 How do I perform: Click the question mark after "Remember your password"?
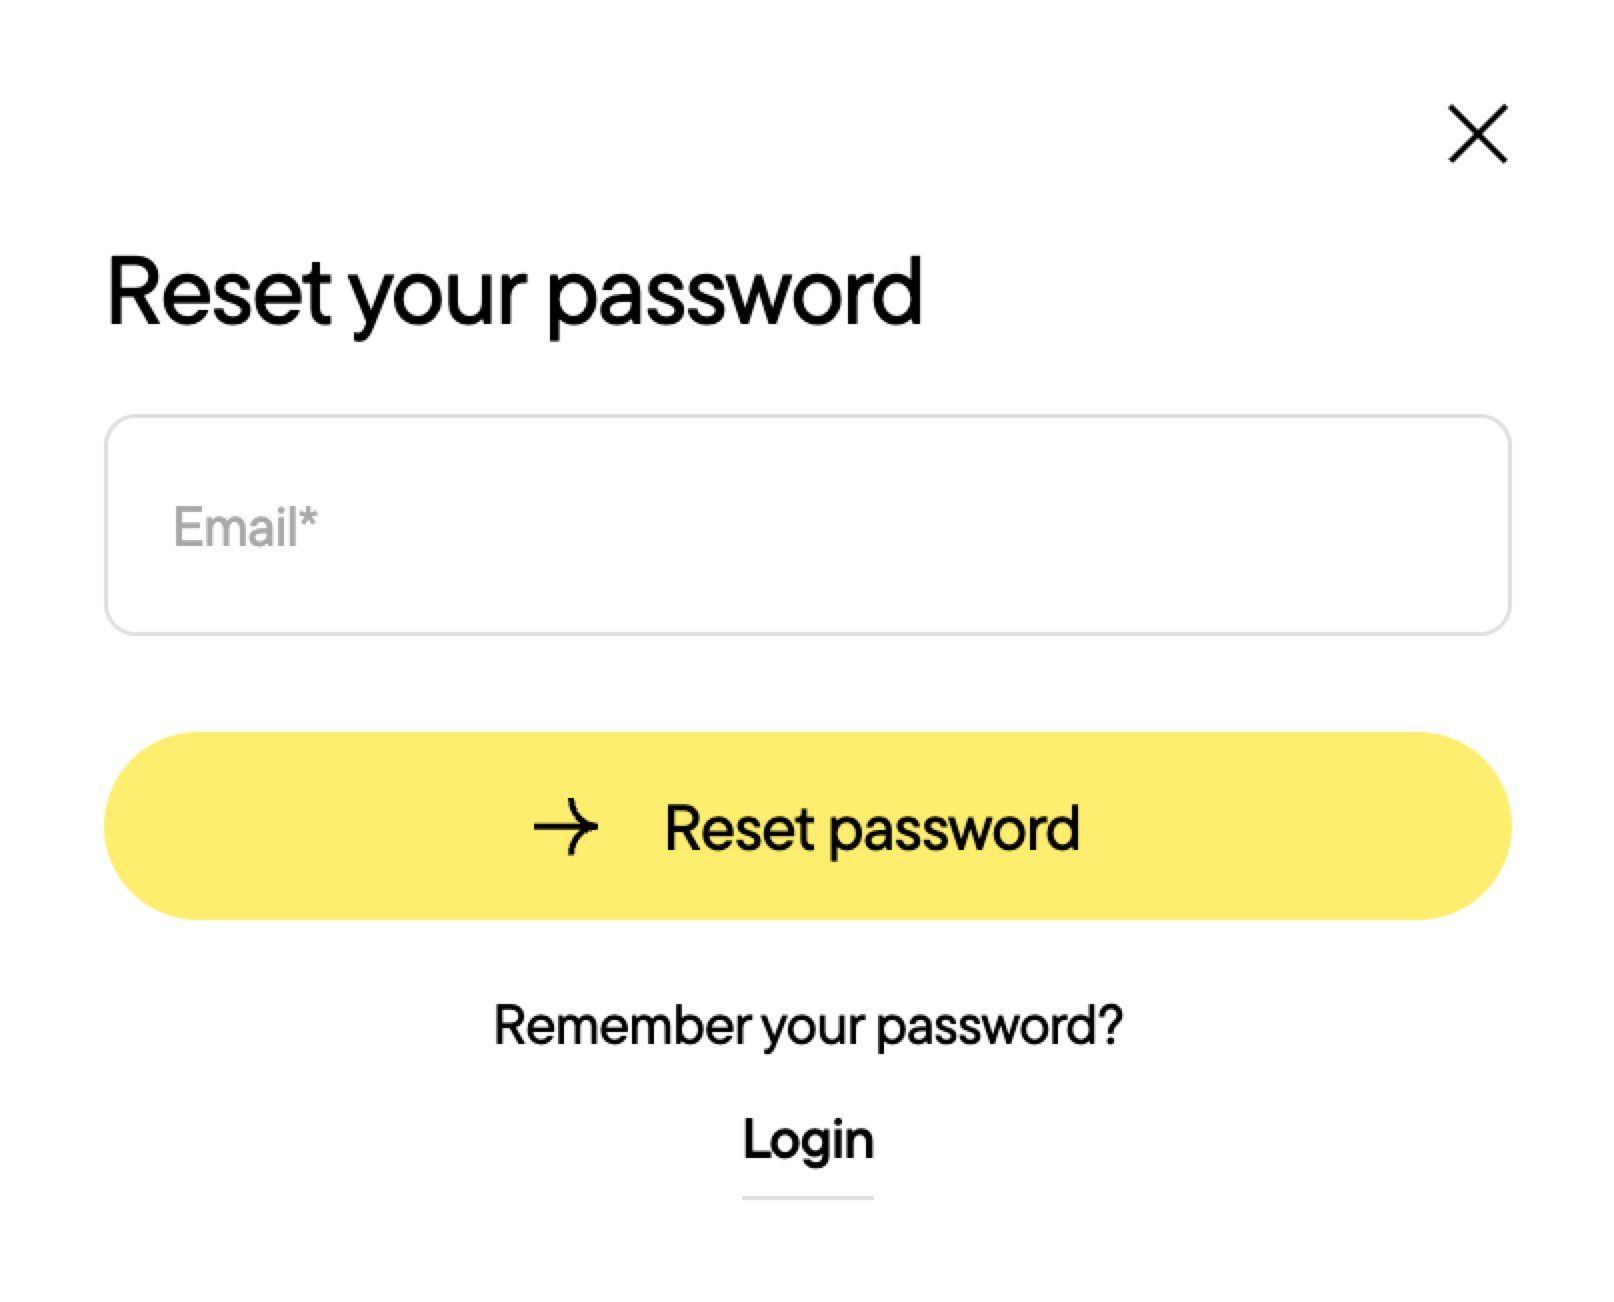(x=1109, y=1024)
